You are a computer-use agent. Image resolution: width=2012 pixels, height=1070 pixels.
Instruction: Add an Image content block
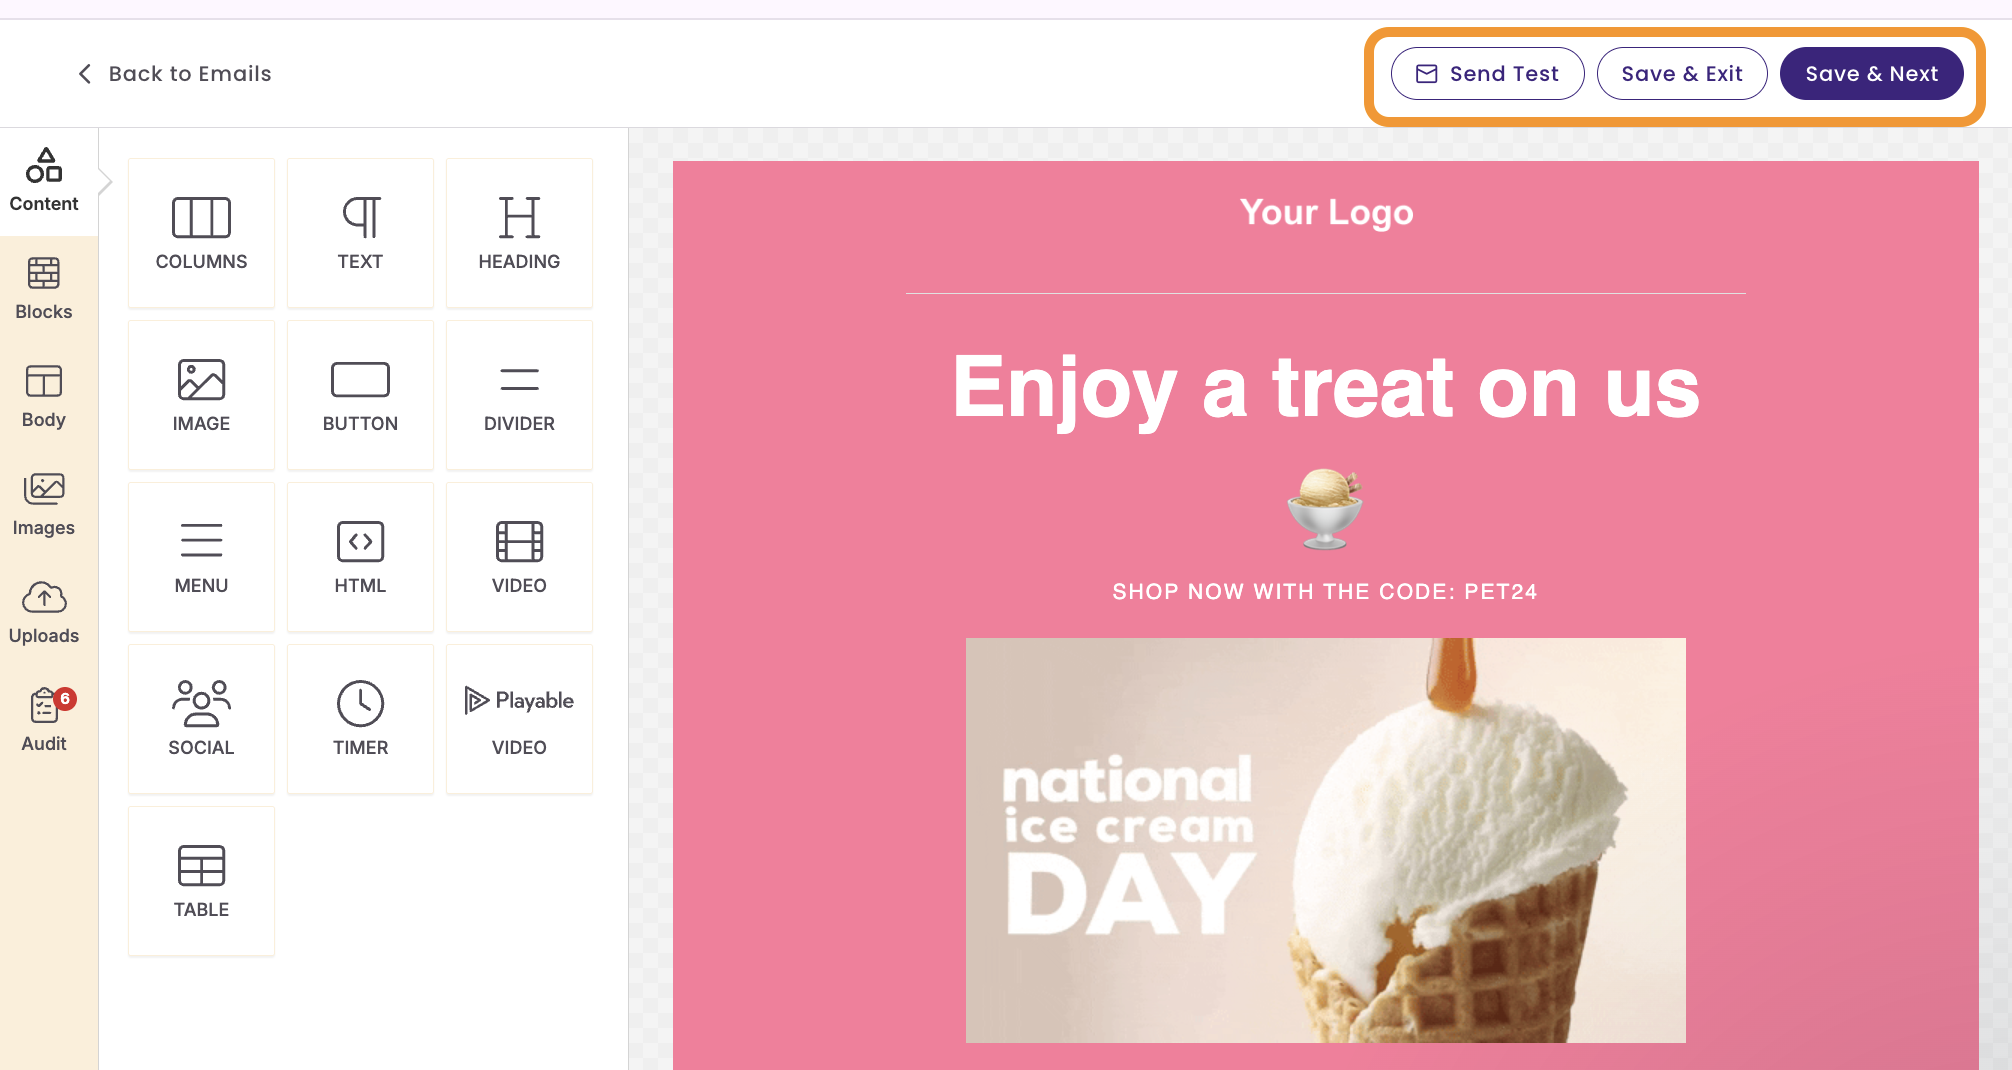point(201,395)
